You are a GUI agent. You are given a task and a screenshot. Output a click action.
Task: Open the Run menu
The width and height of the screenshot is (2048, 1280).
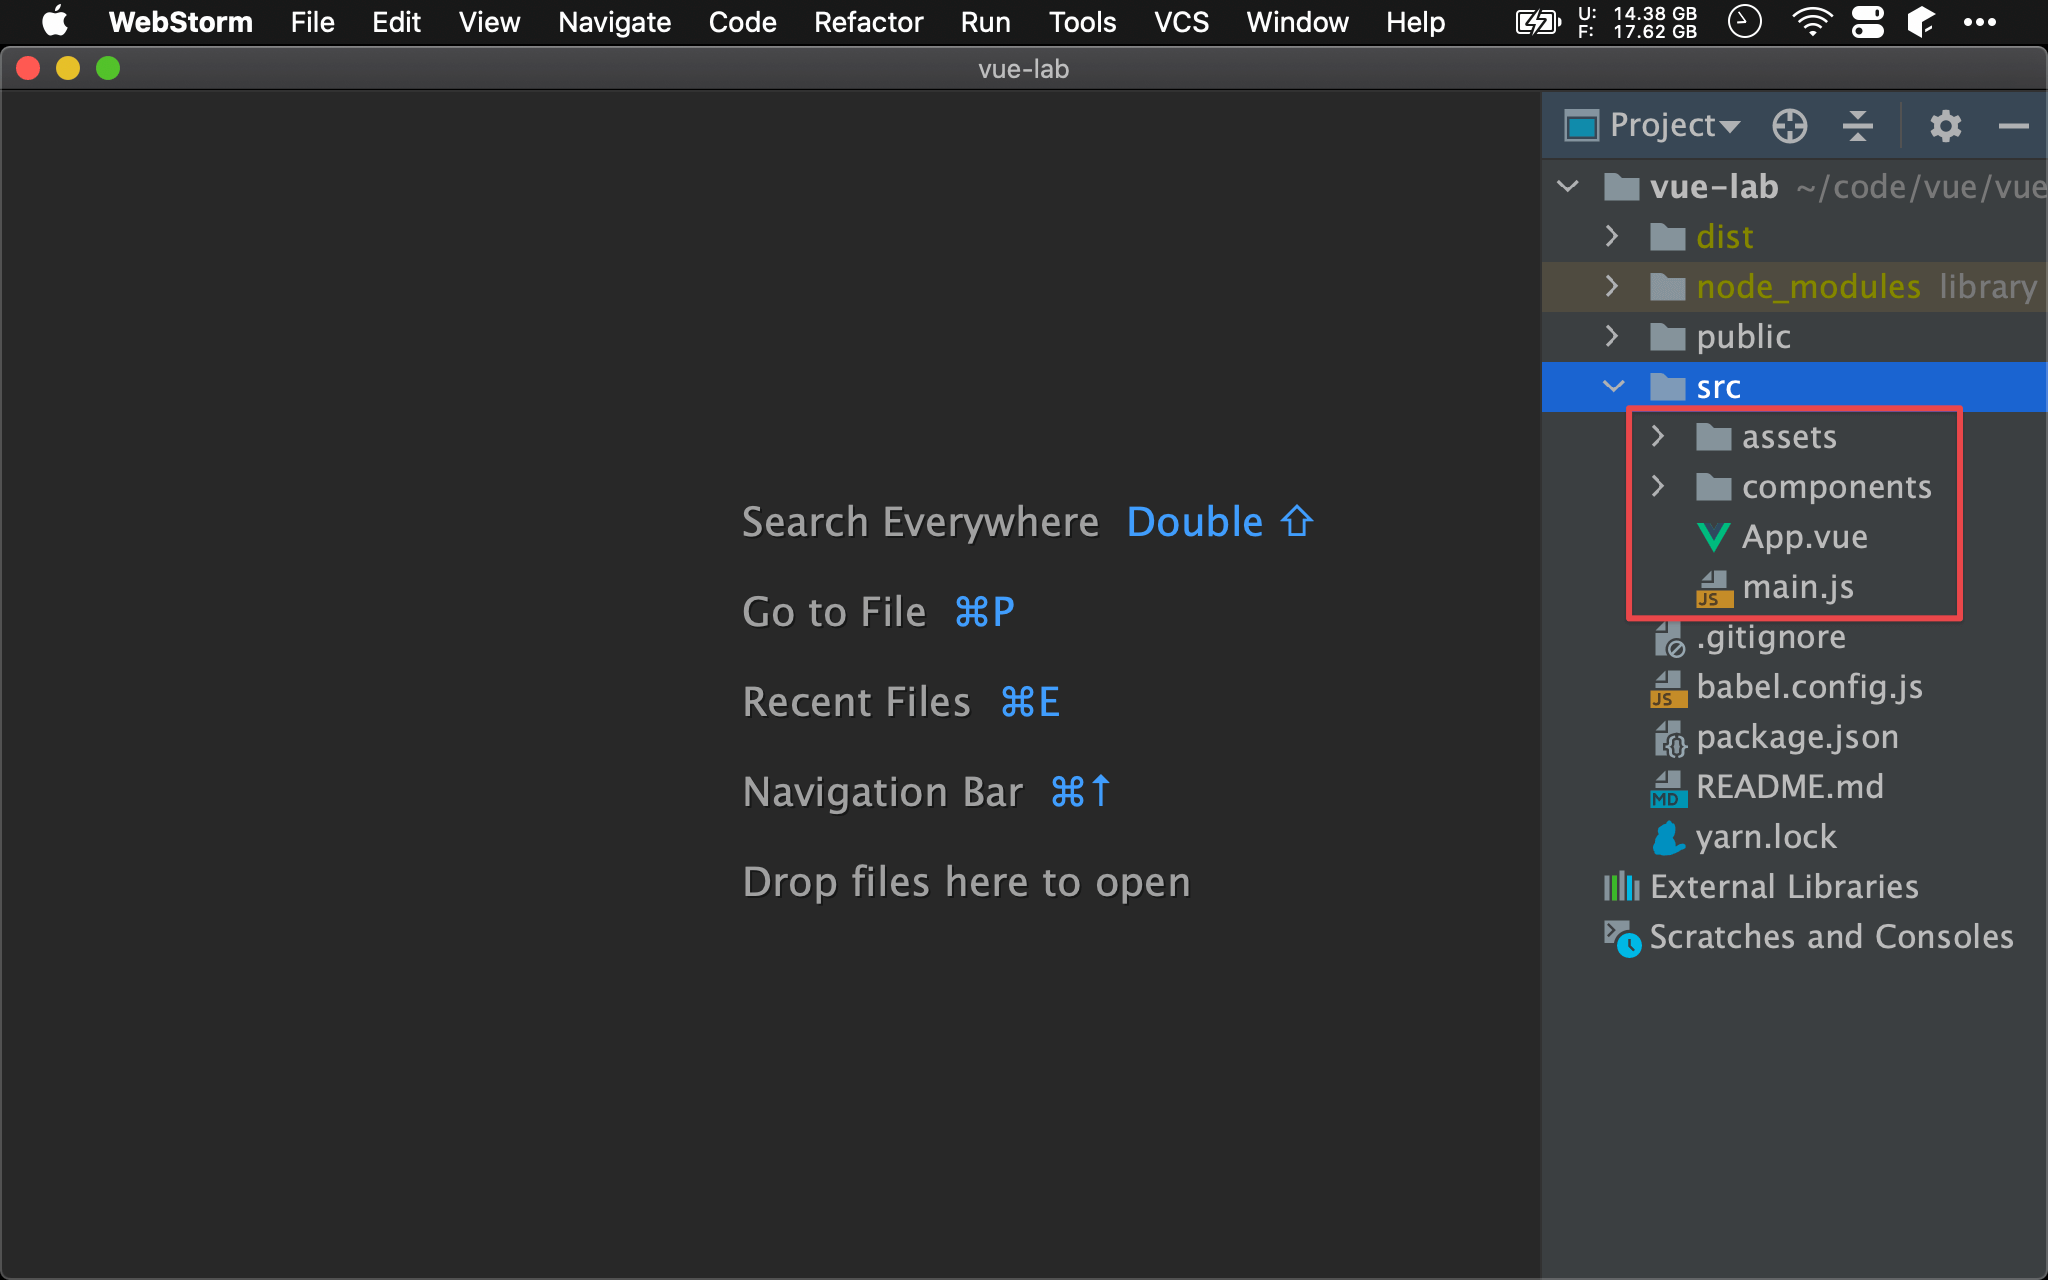[985, 22]
